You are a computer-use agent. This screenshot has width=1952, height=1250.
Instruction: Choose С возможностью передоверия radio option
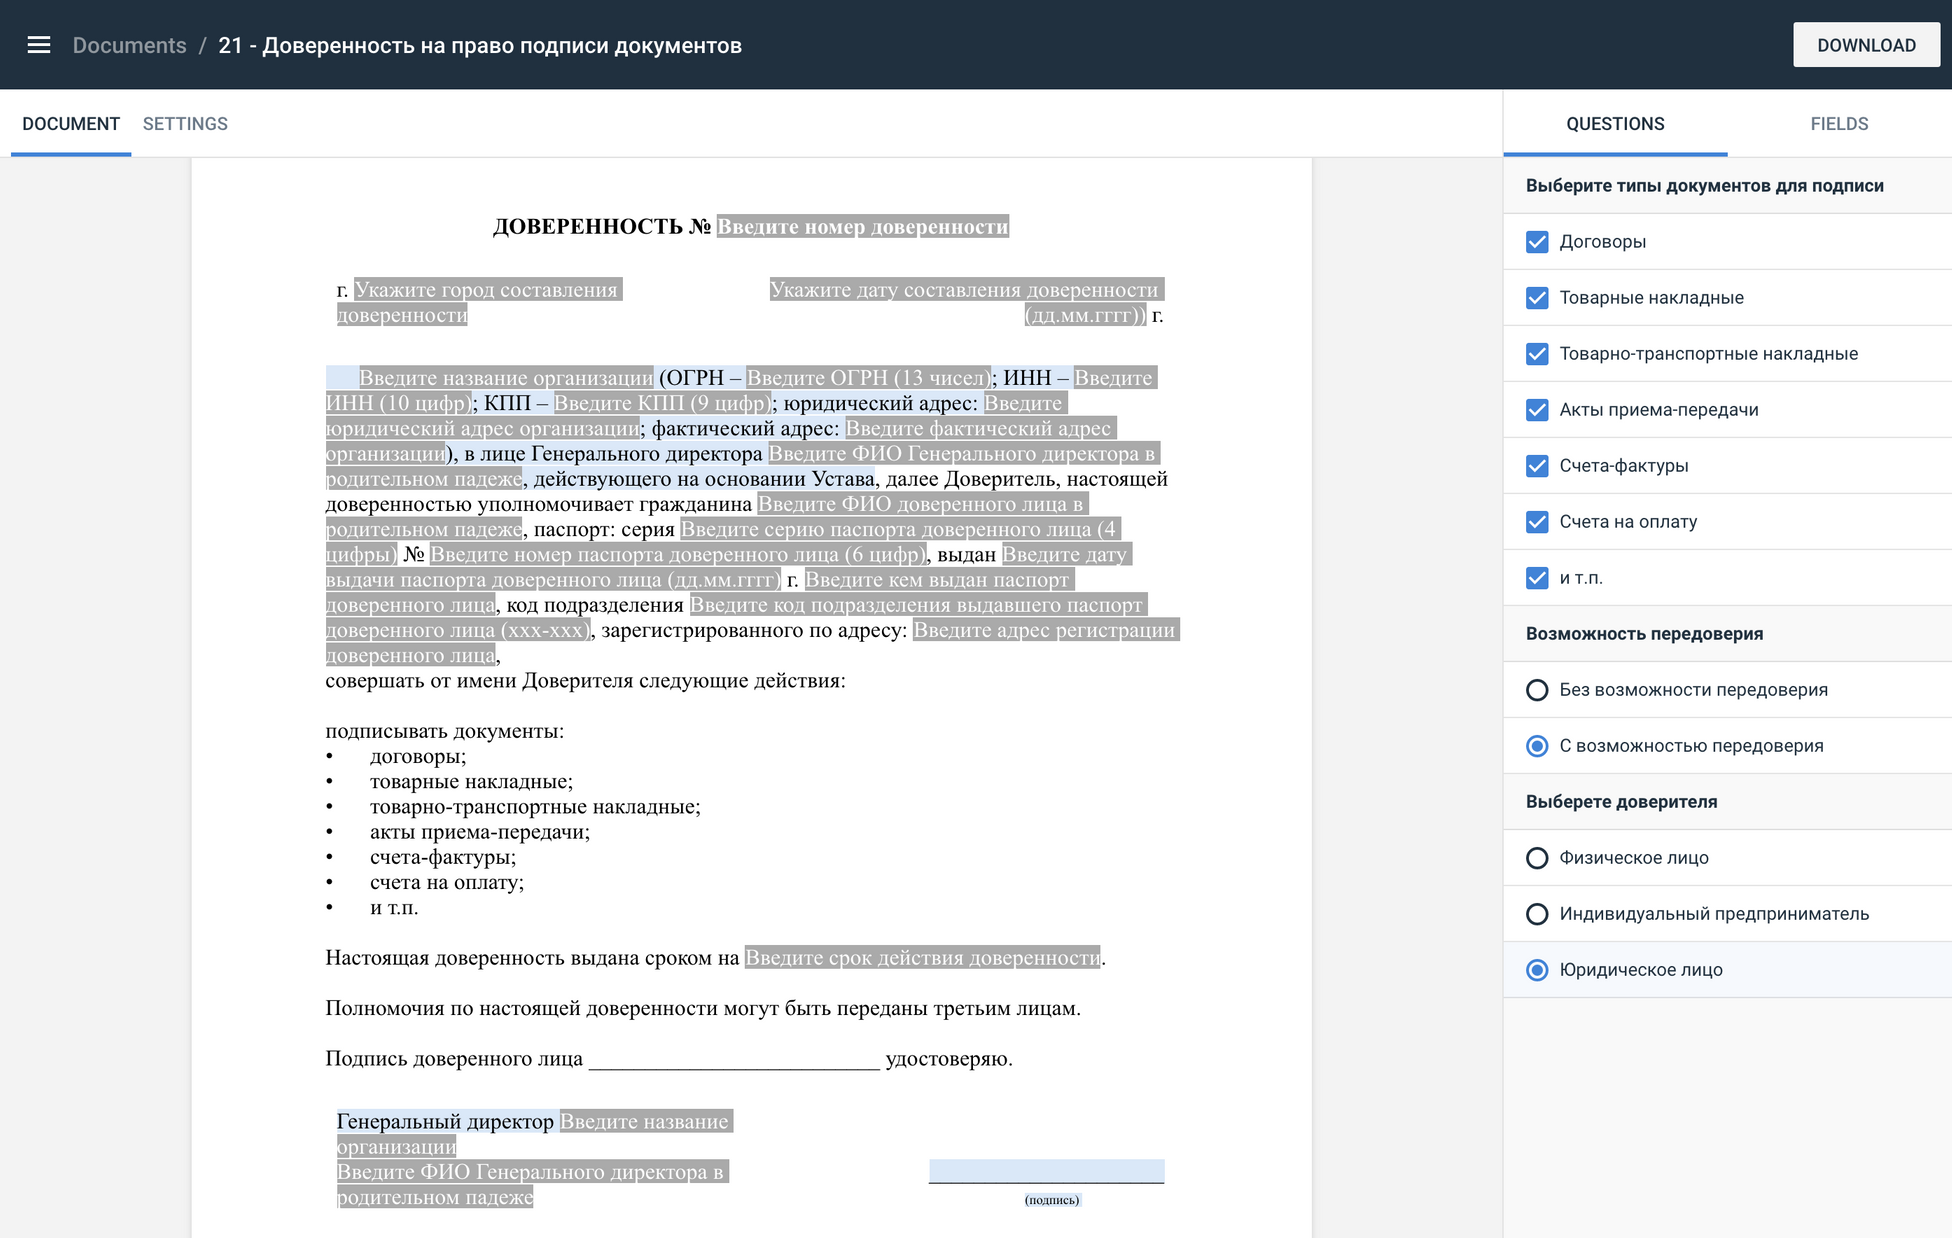click(1537, 746)
